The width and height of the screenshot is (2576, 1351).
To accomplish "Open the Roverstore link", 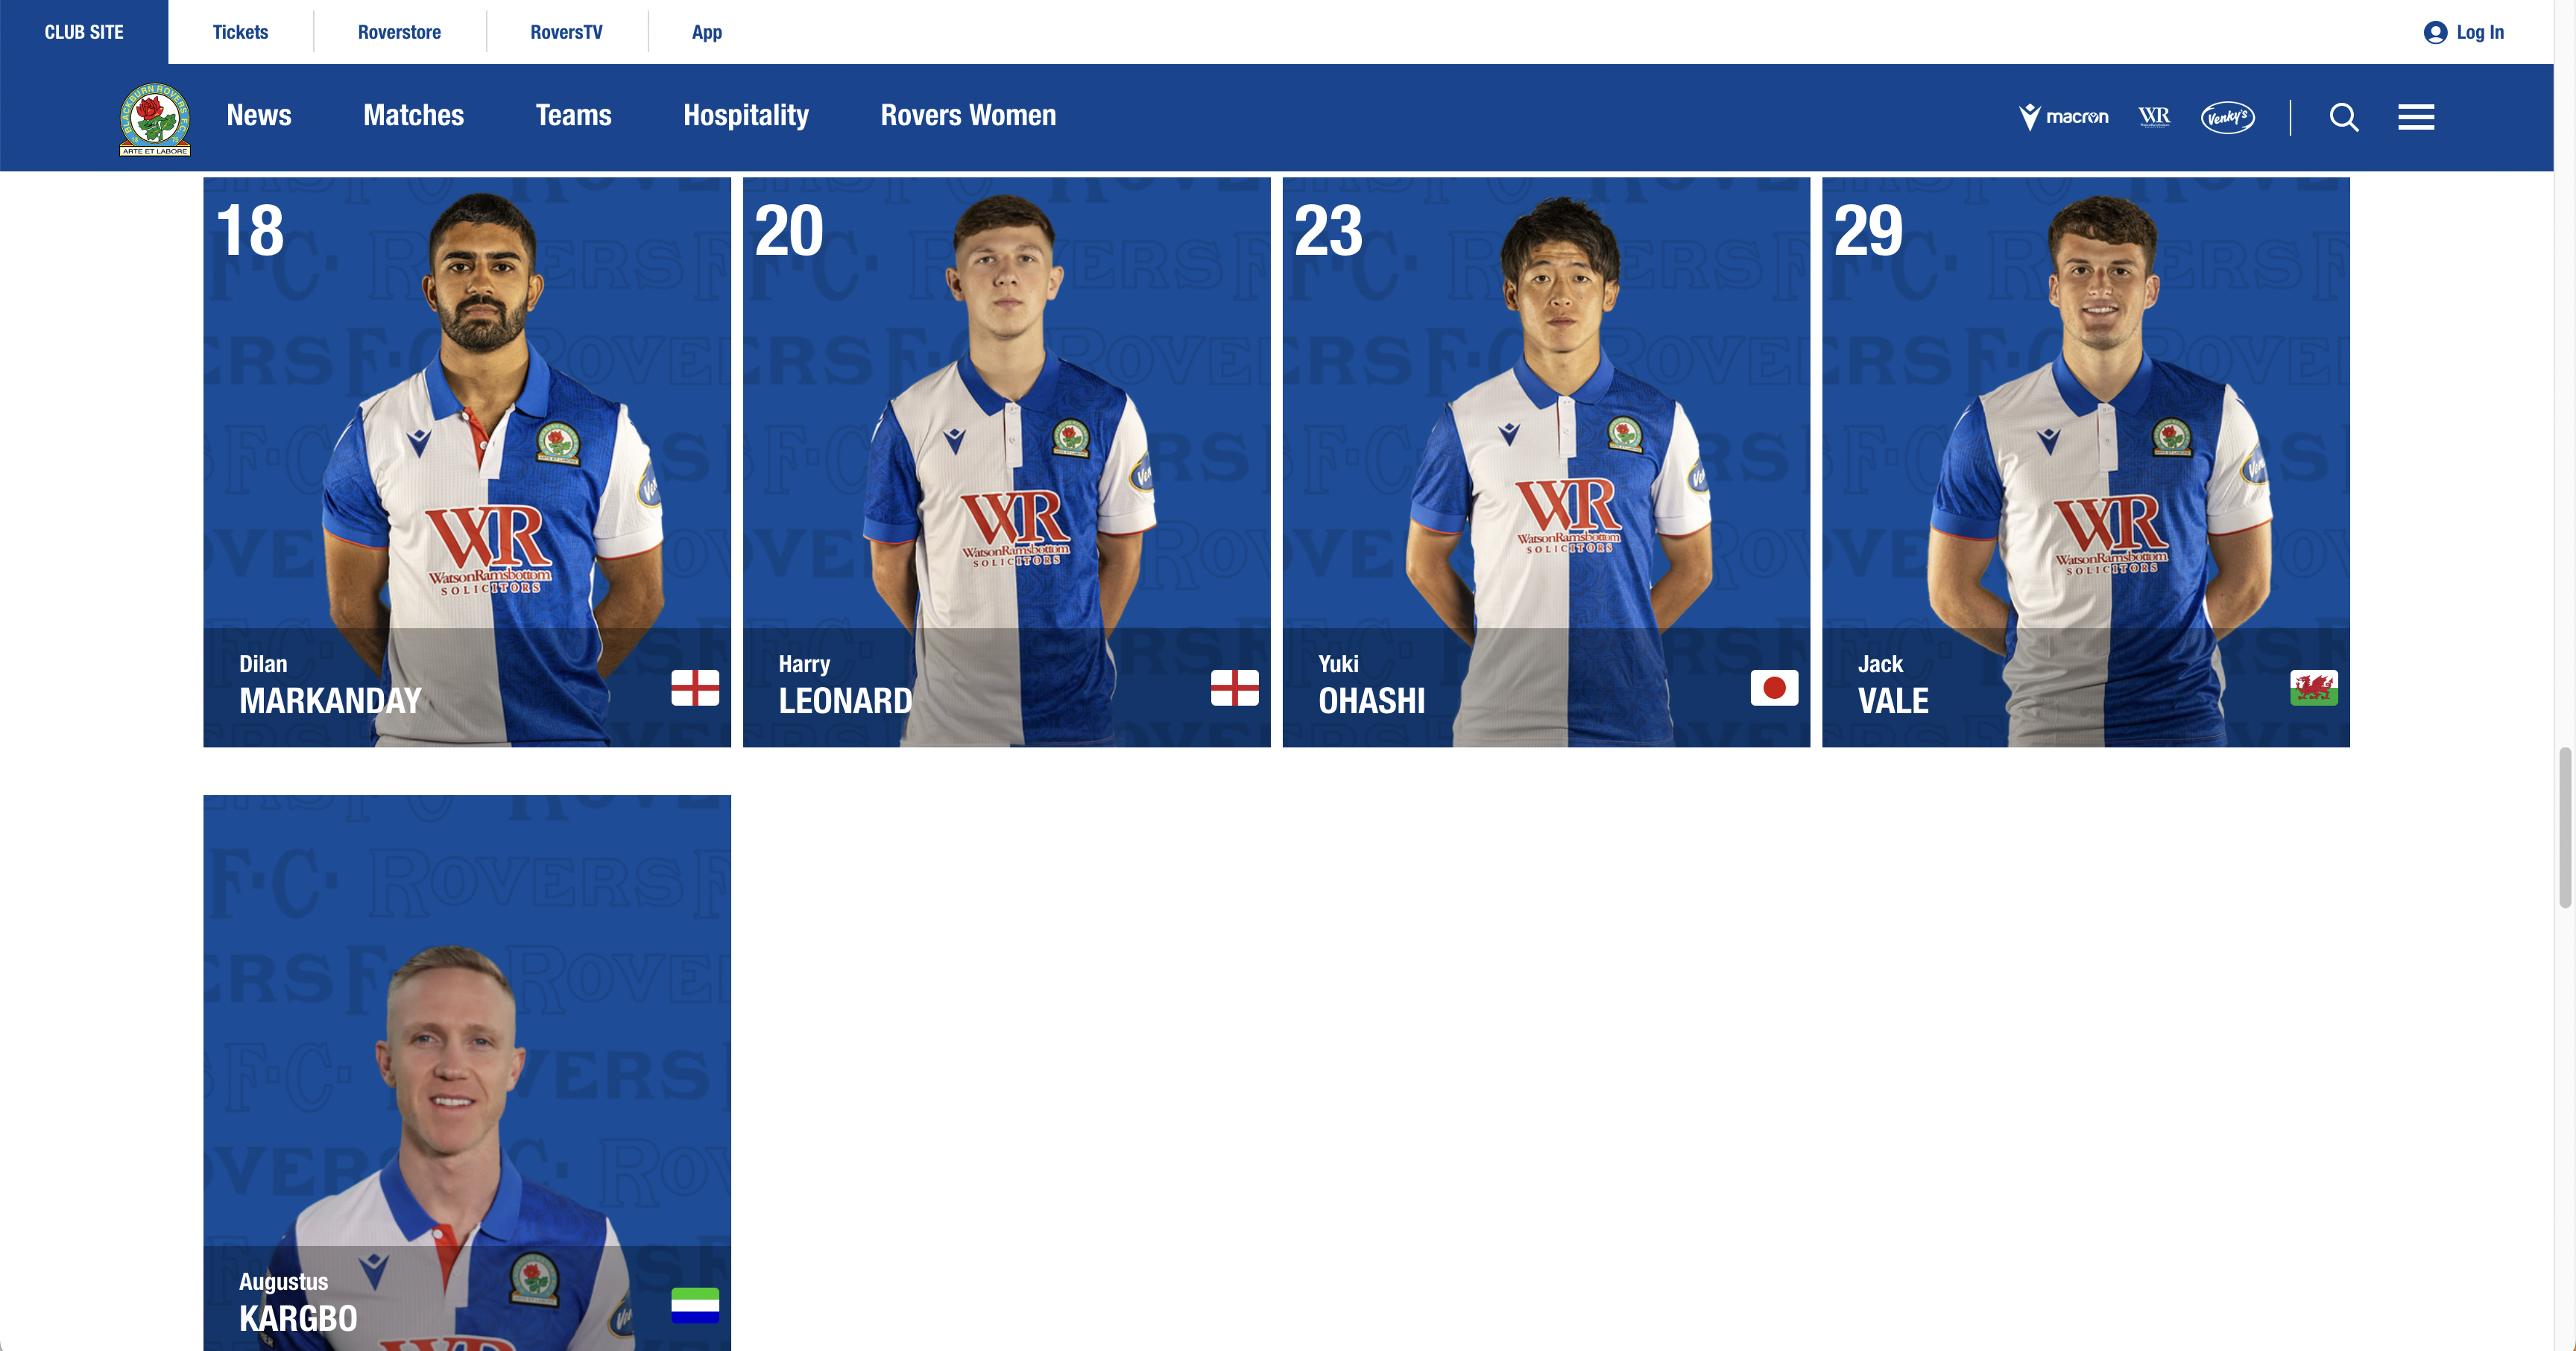I will pyautogui.click(x=399, y=32).
